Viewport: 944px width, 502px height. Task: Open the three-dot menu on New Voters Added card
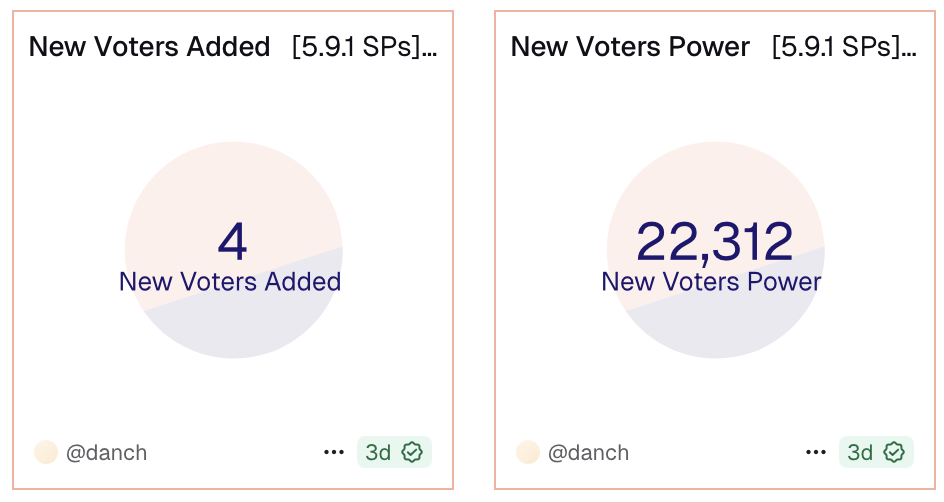click(334, 453)
